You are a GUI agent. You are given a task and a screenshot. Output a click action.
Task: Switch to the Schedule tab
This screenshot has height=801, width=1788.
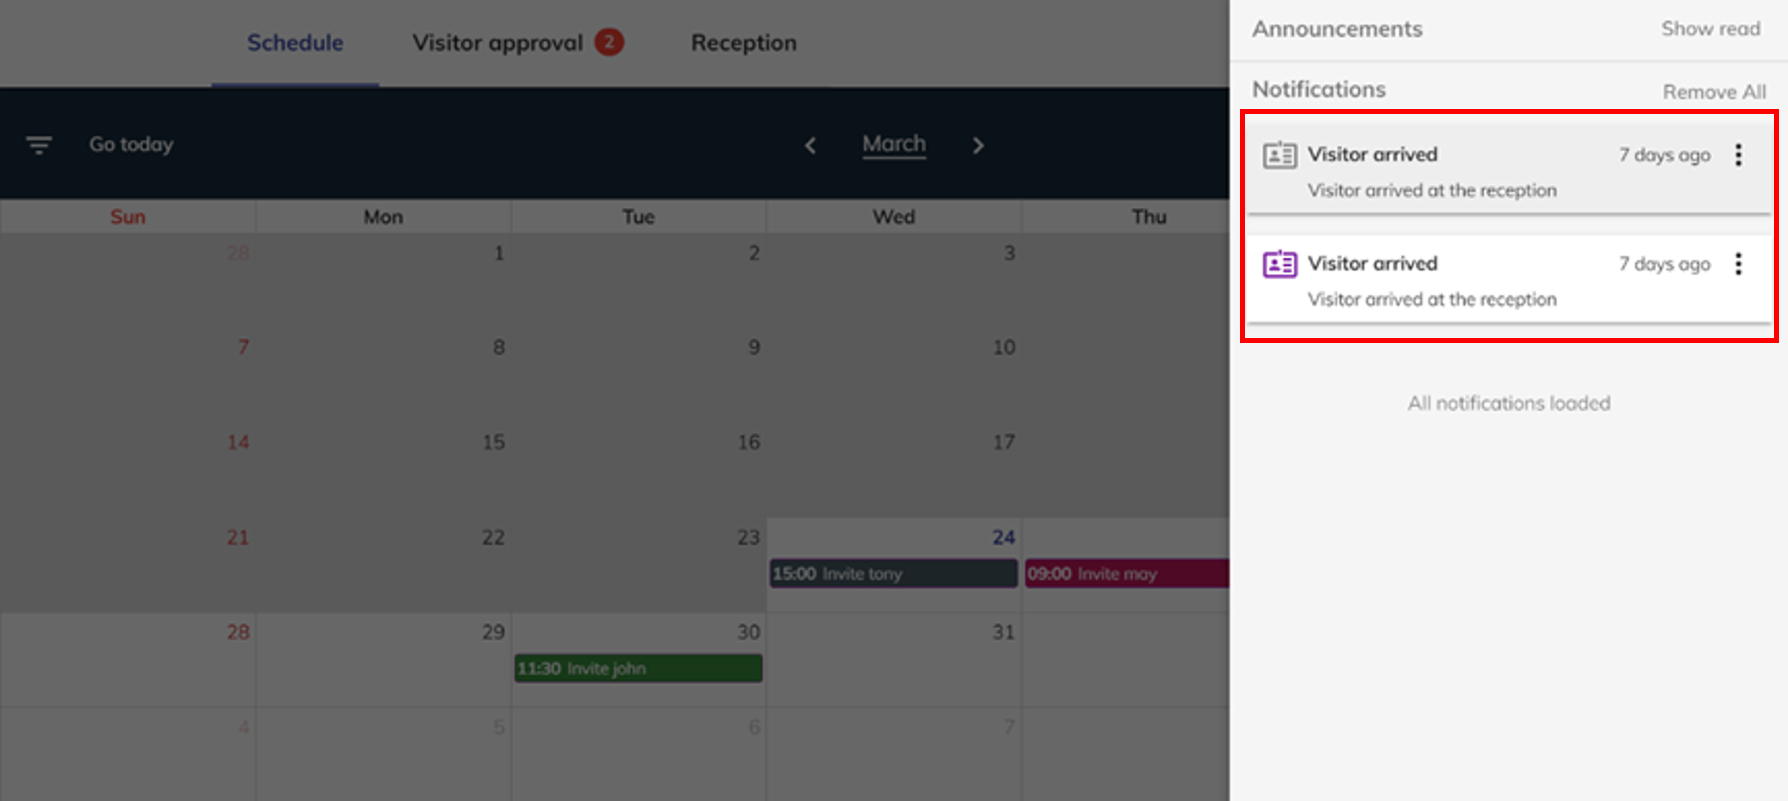295,43
